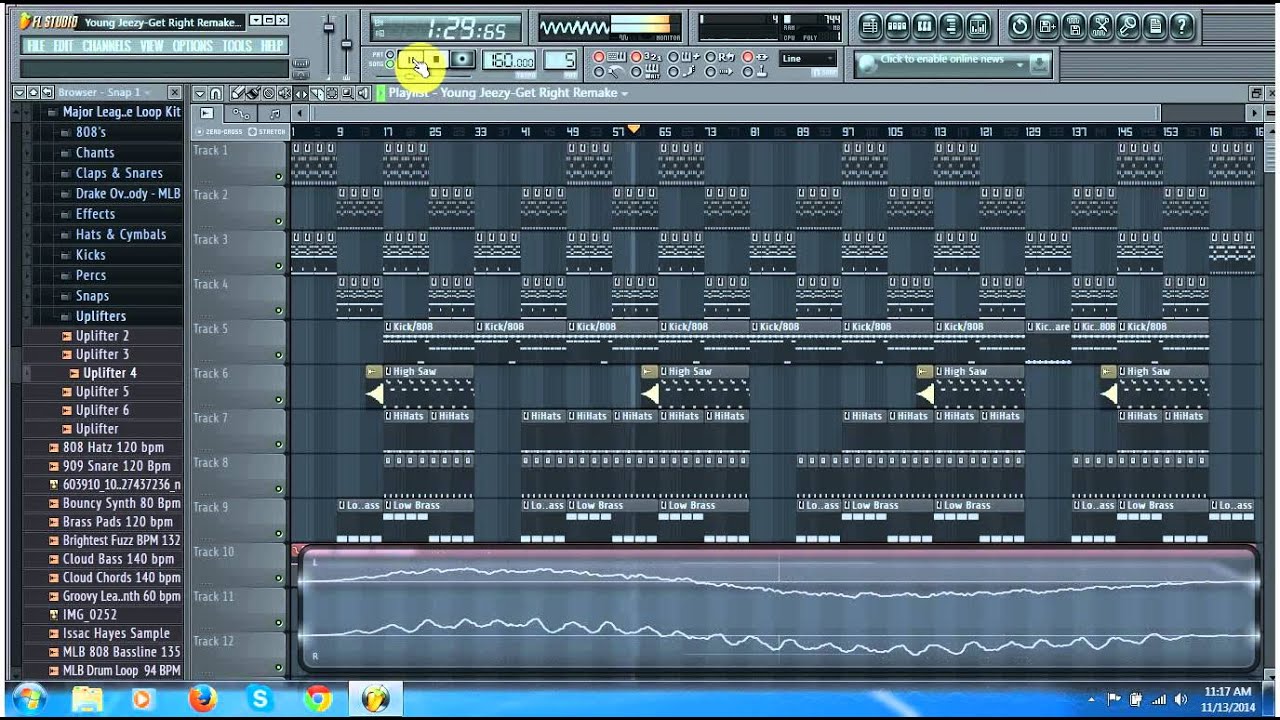Switch to automation clip focus tab
This screenshot has width=1280, height=720.
point(241,114)
